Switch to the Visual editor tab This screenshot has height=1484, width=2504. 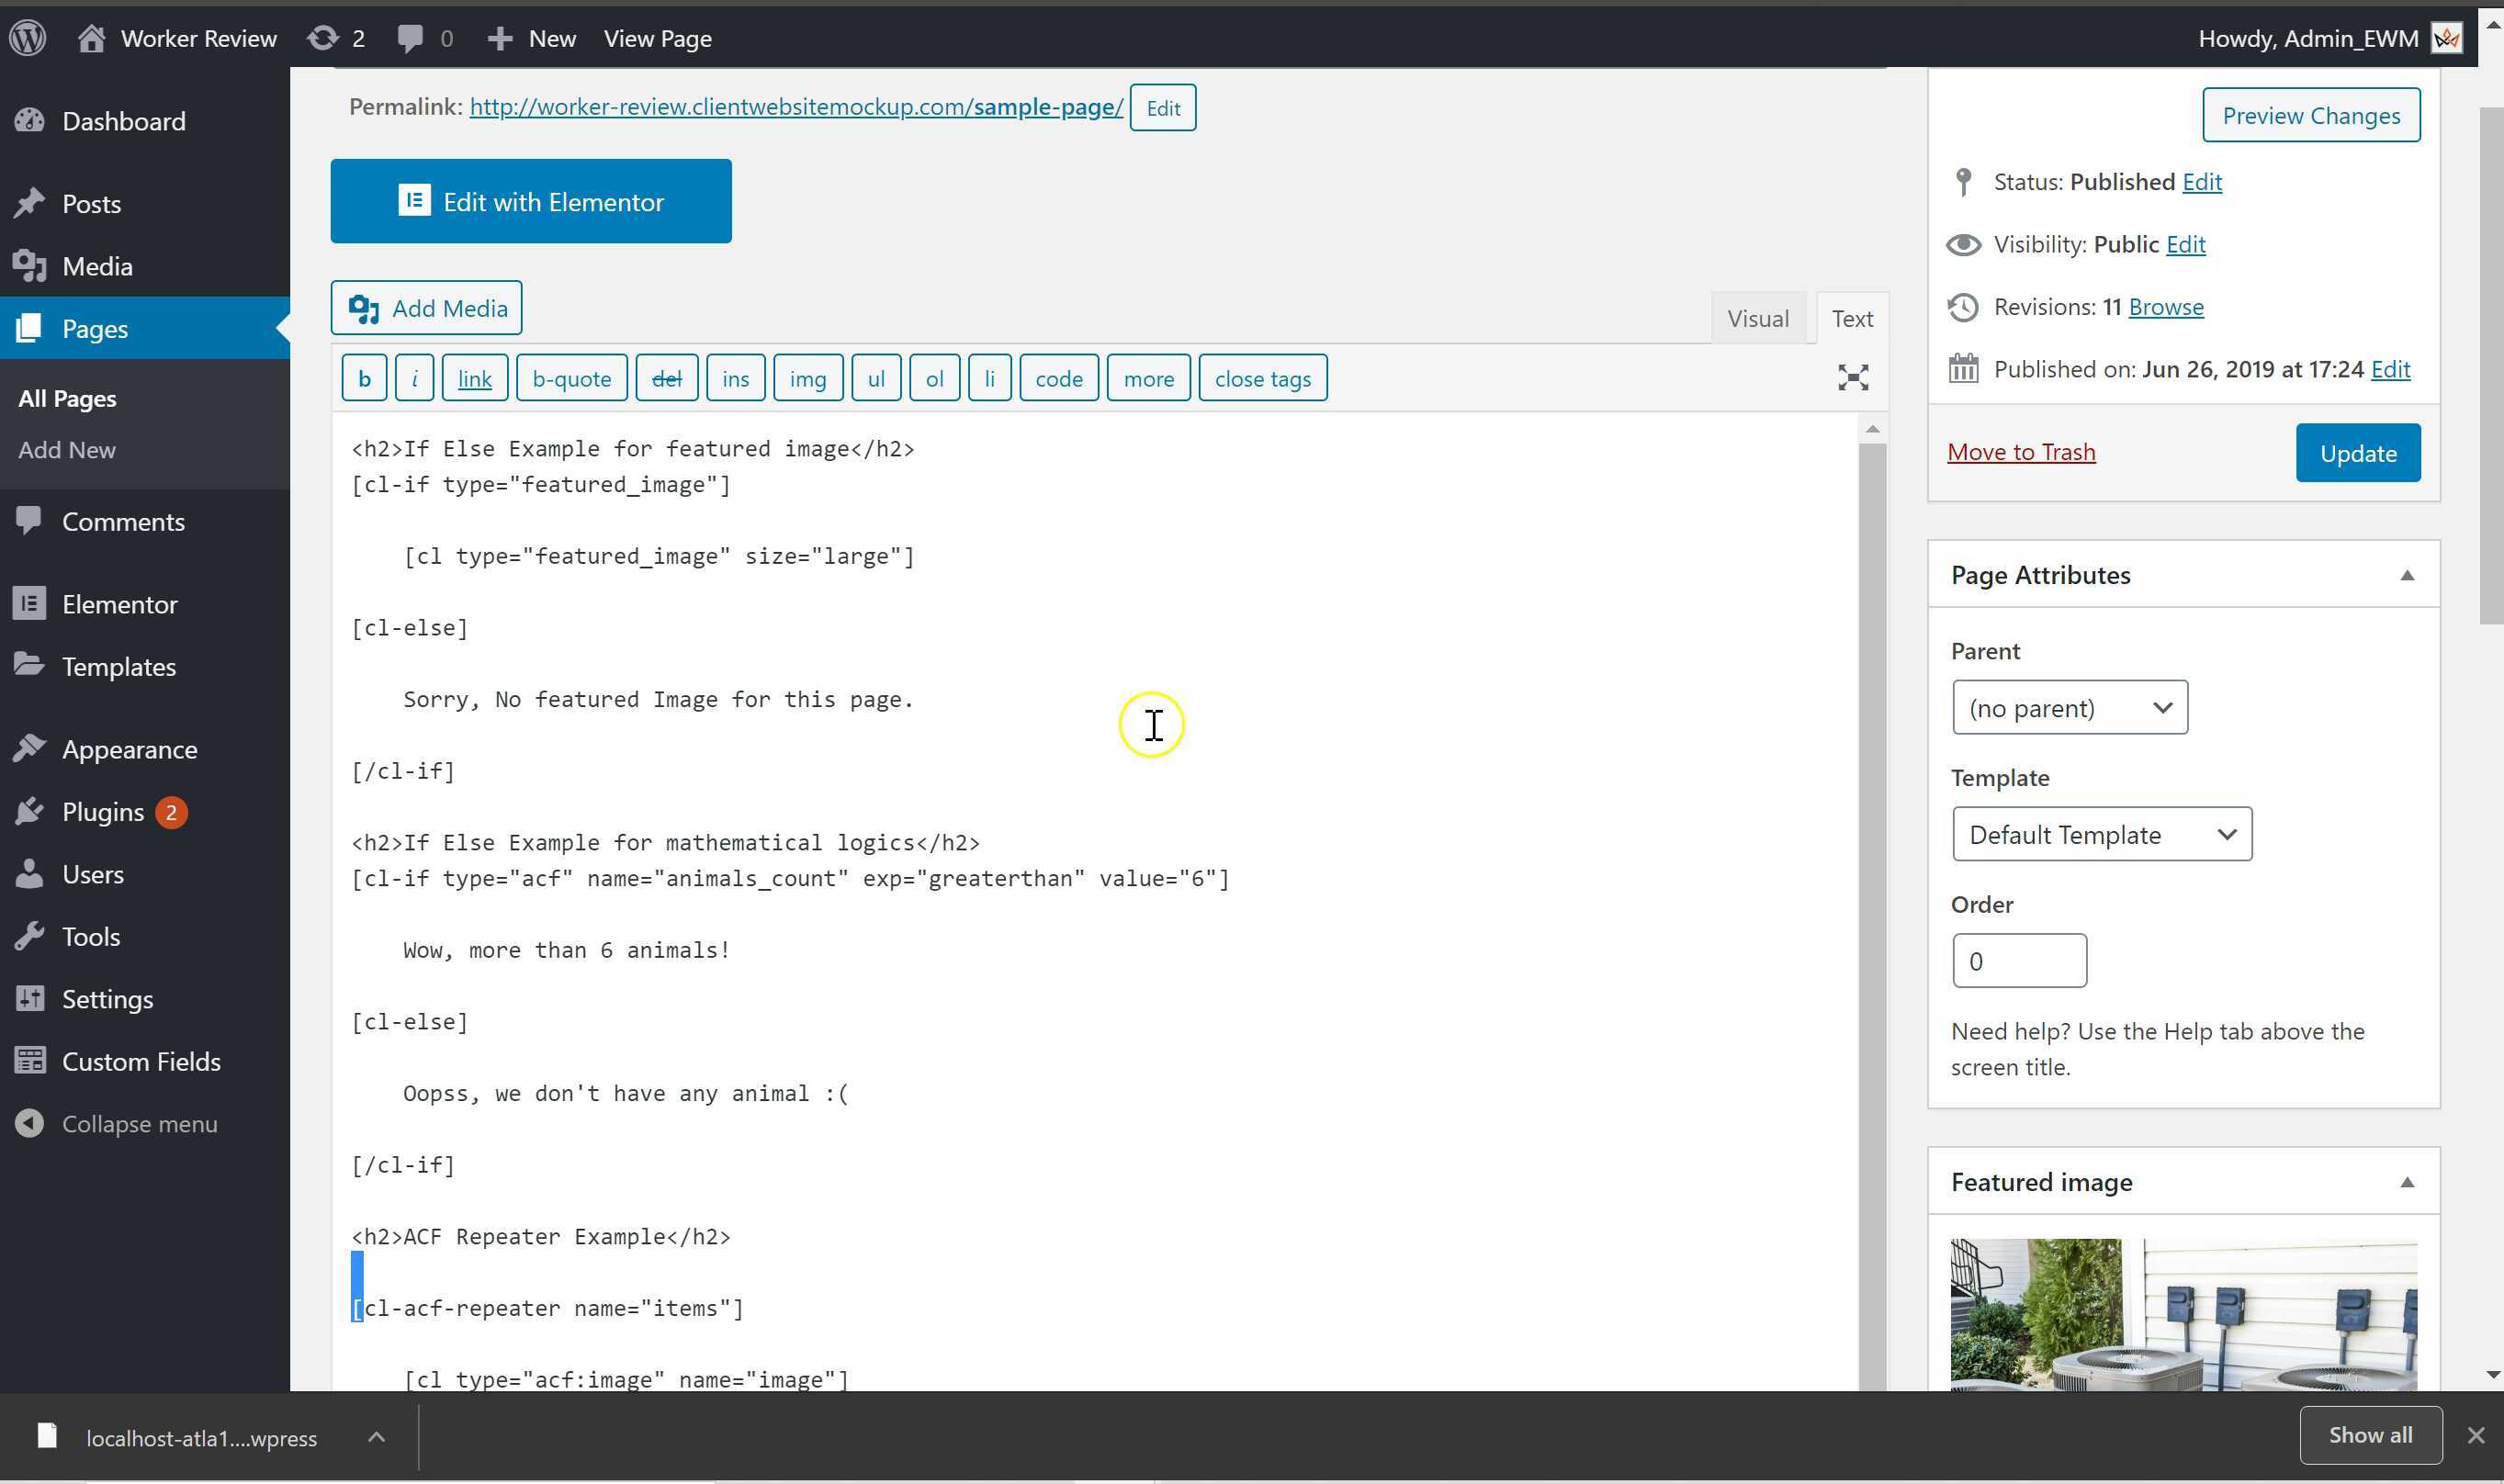(x=1757, y=319)
